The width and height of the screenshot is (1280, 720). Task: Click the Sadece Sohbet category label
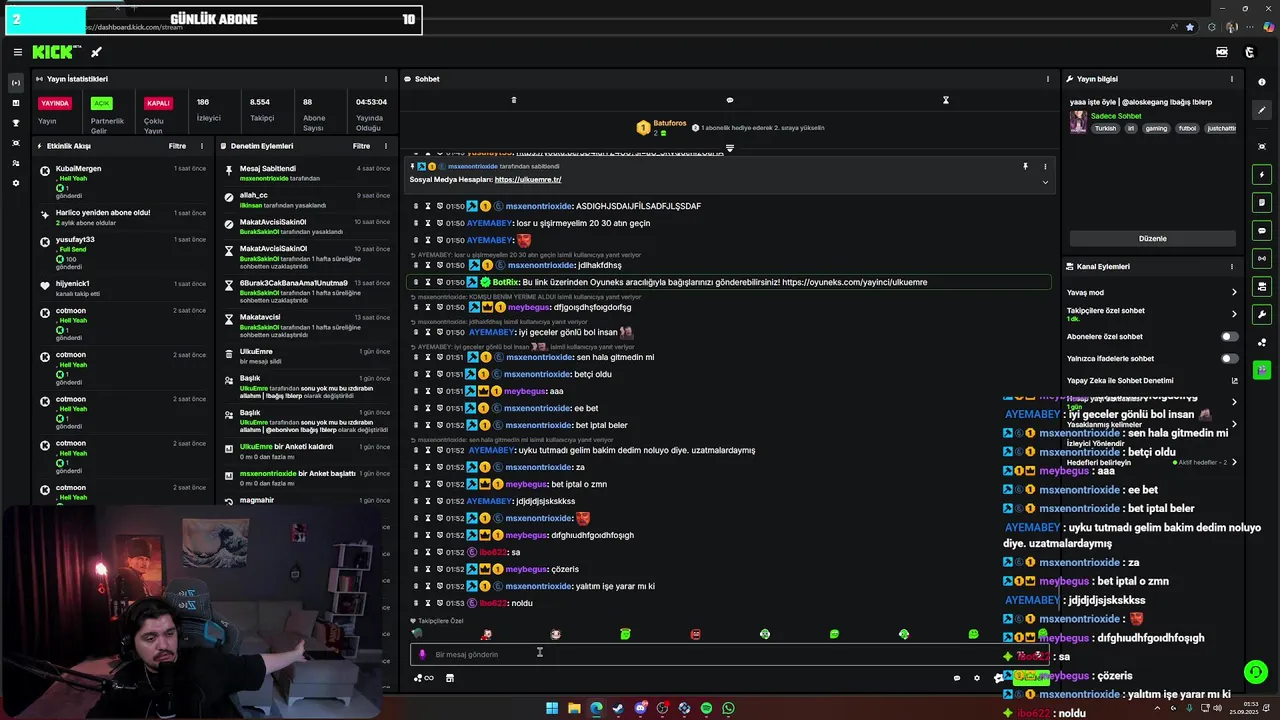1116,116
